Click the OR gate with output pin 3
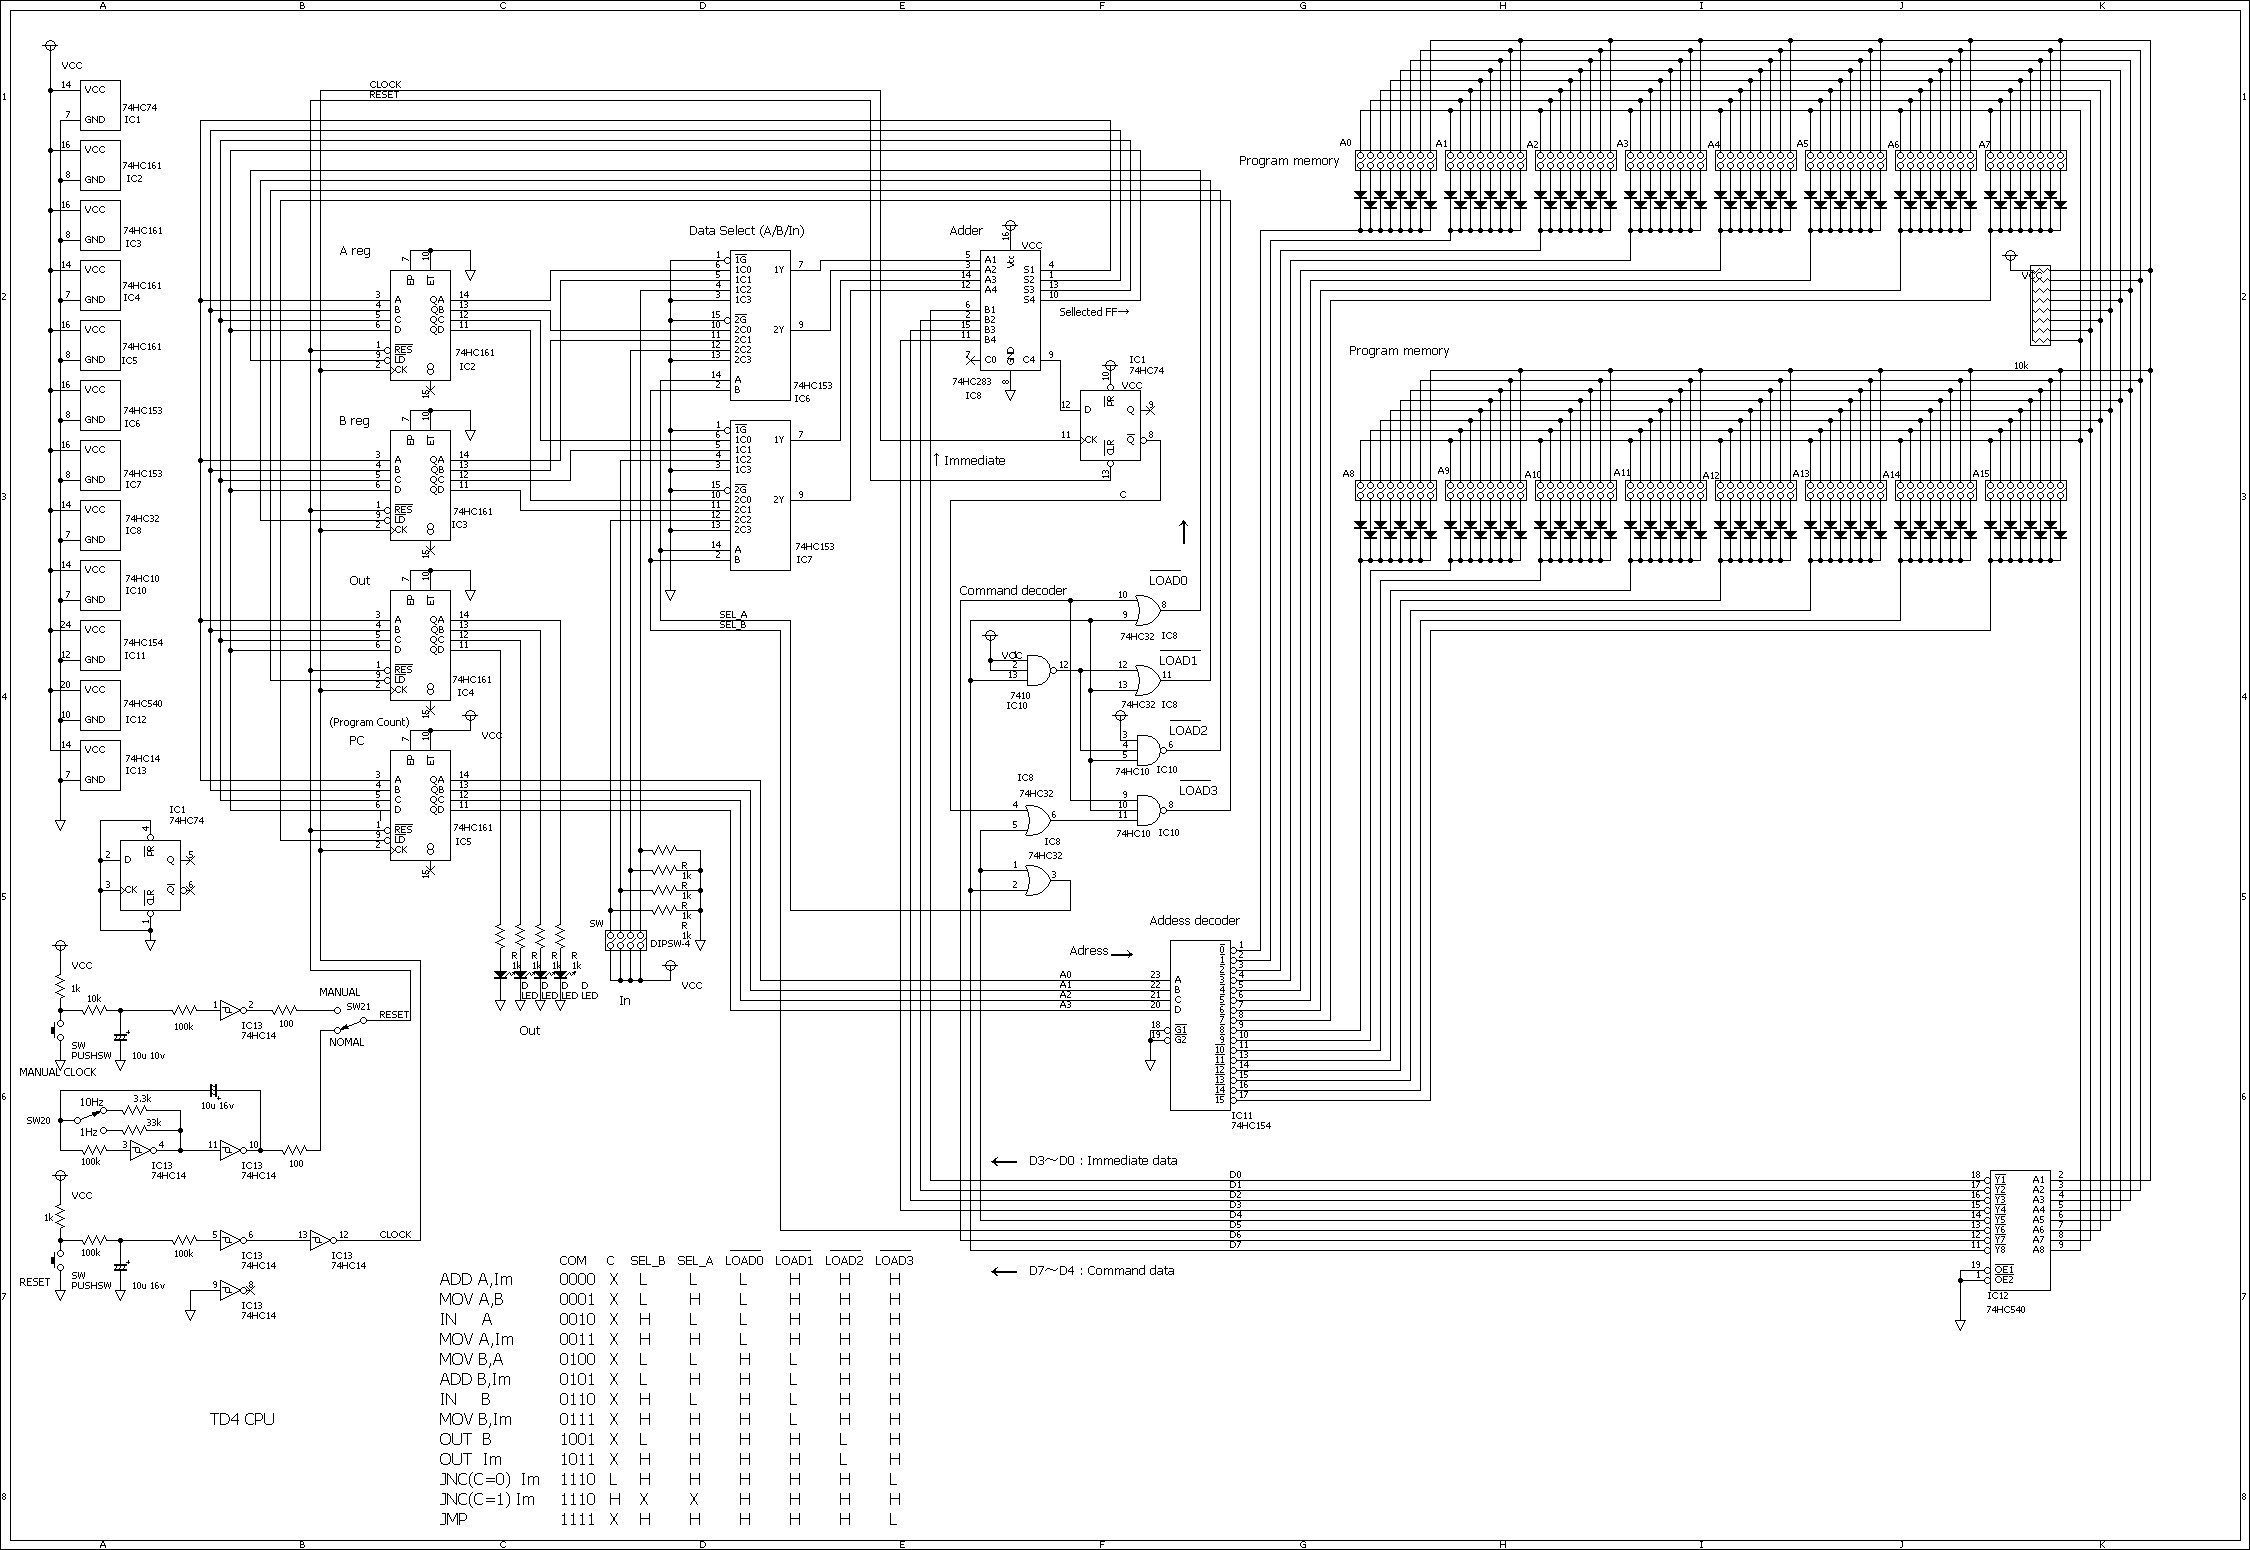Screen dimensions: 2250x1550 coord(1038,880)
